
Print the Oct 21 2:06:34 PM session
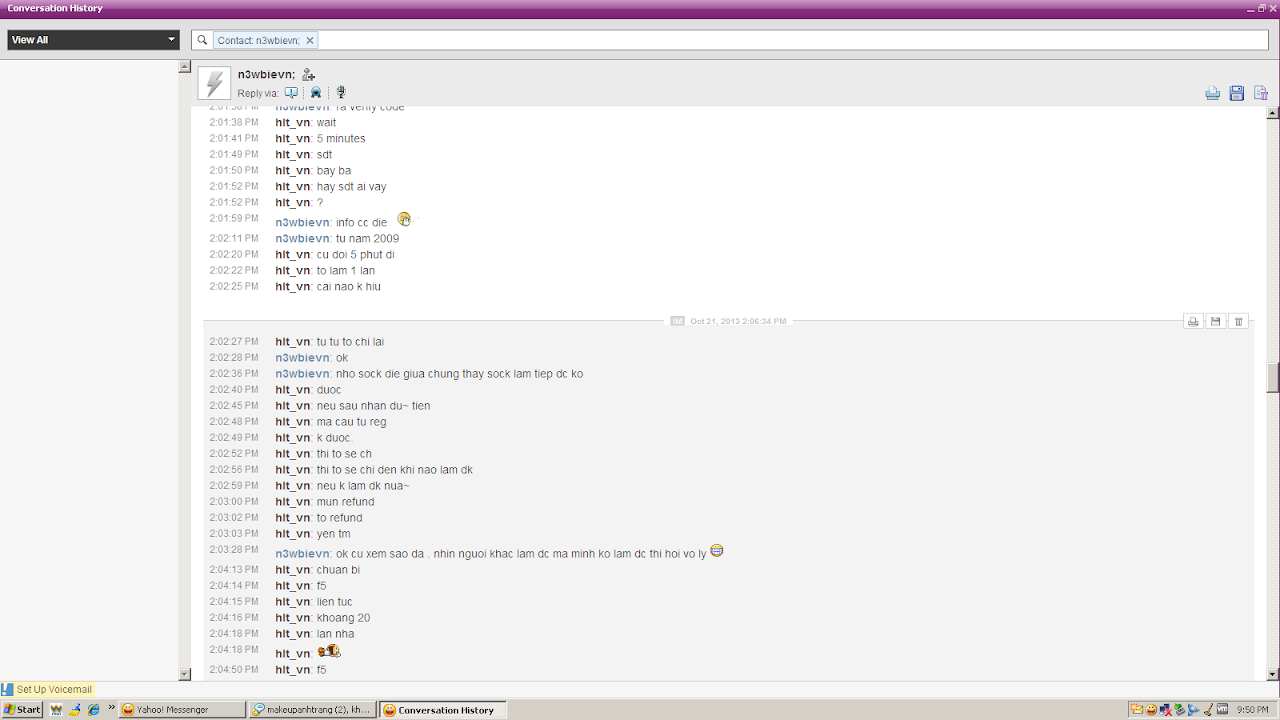click(x=1193, y=321)
